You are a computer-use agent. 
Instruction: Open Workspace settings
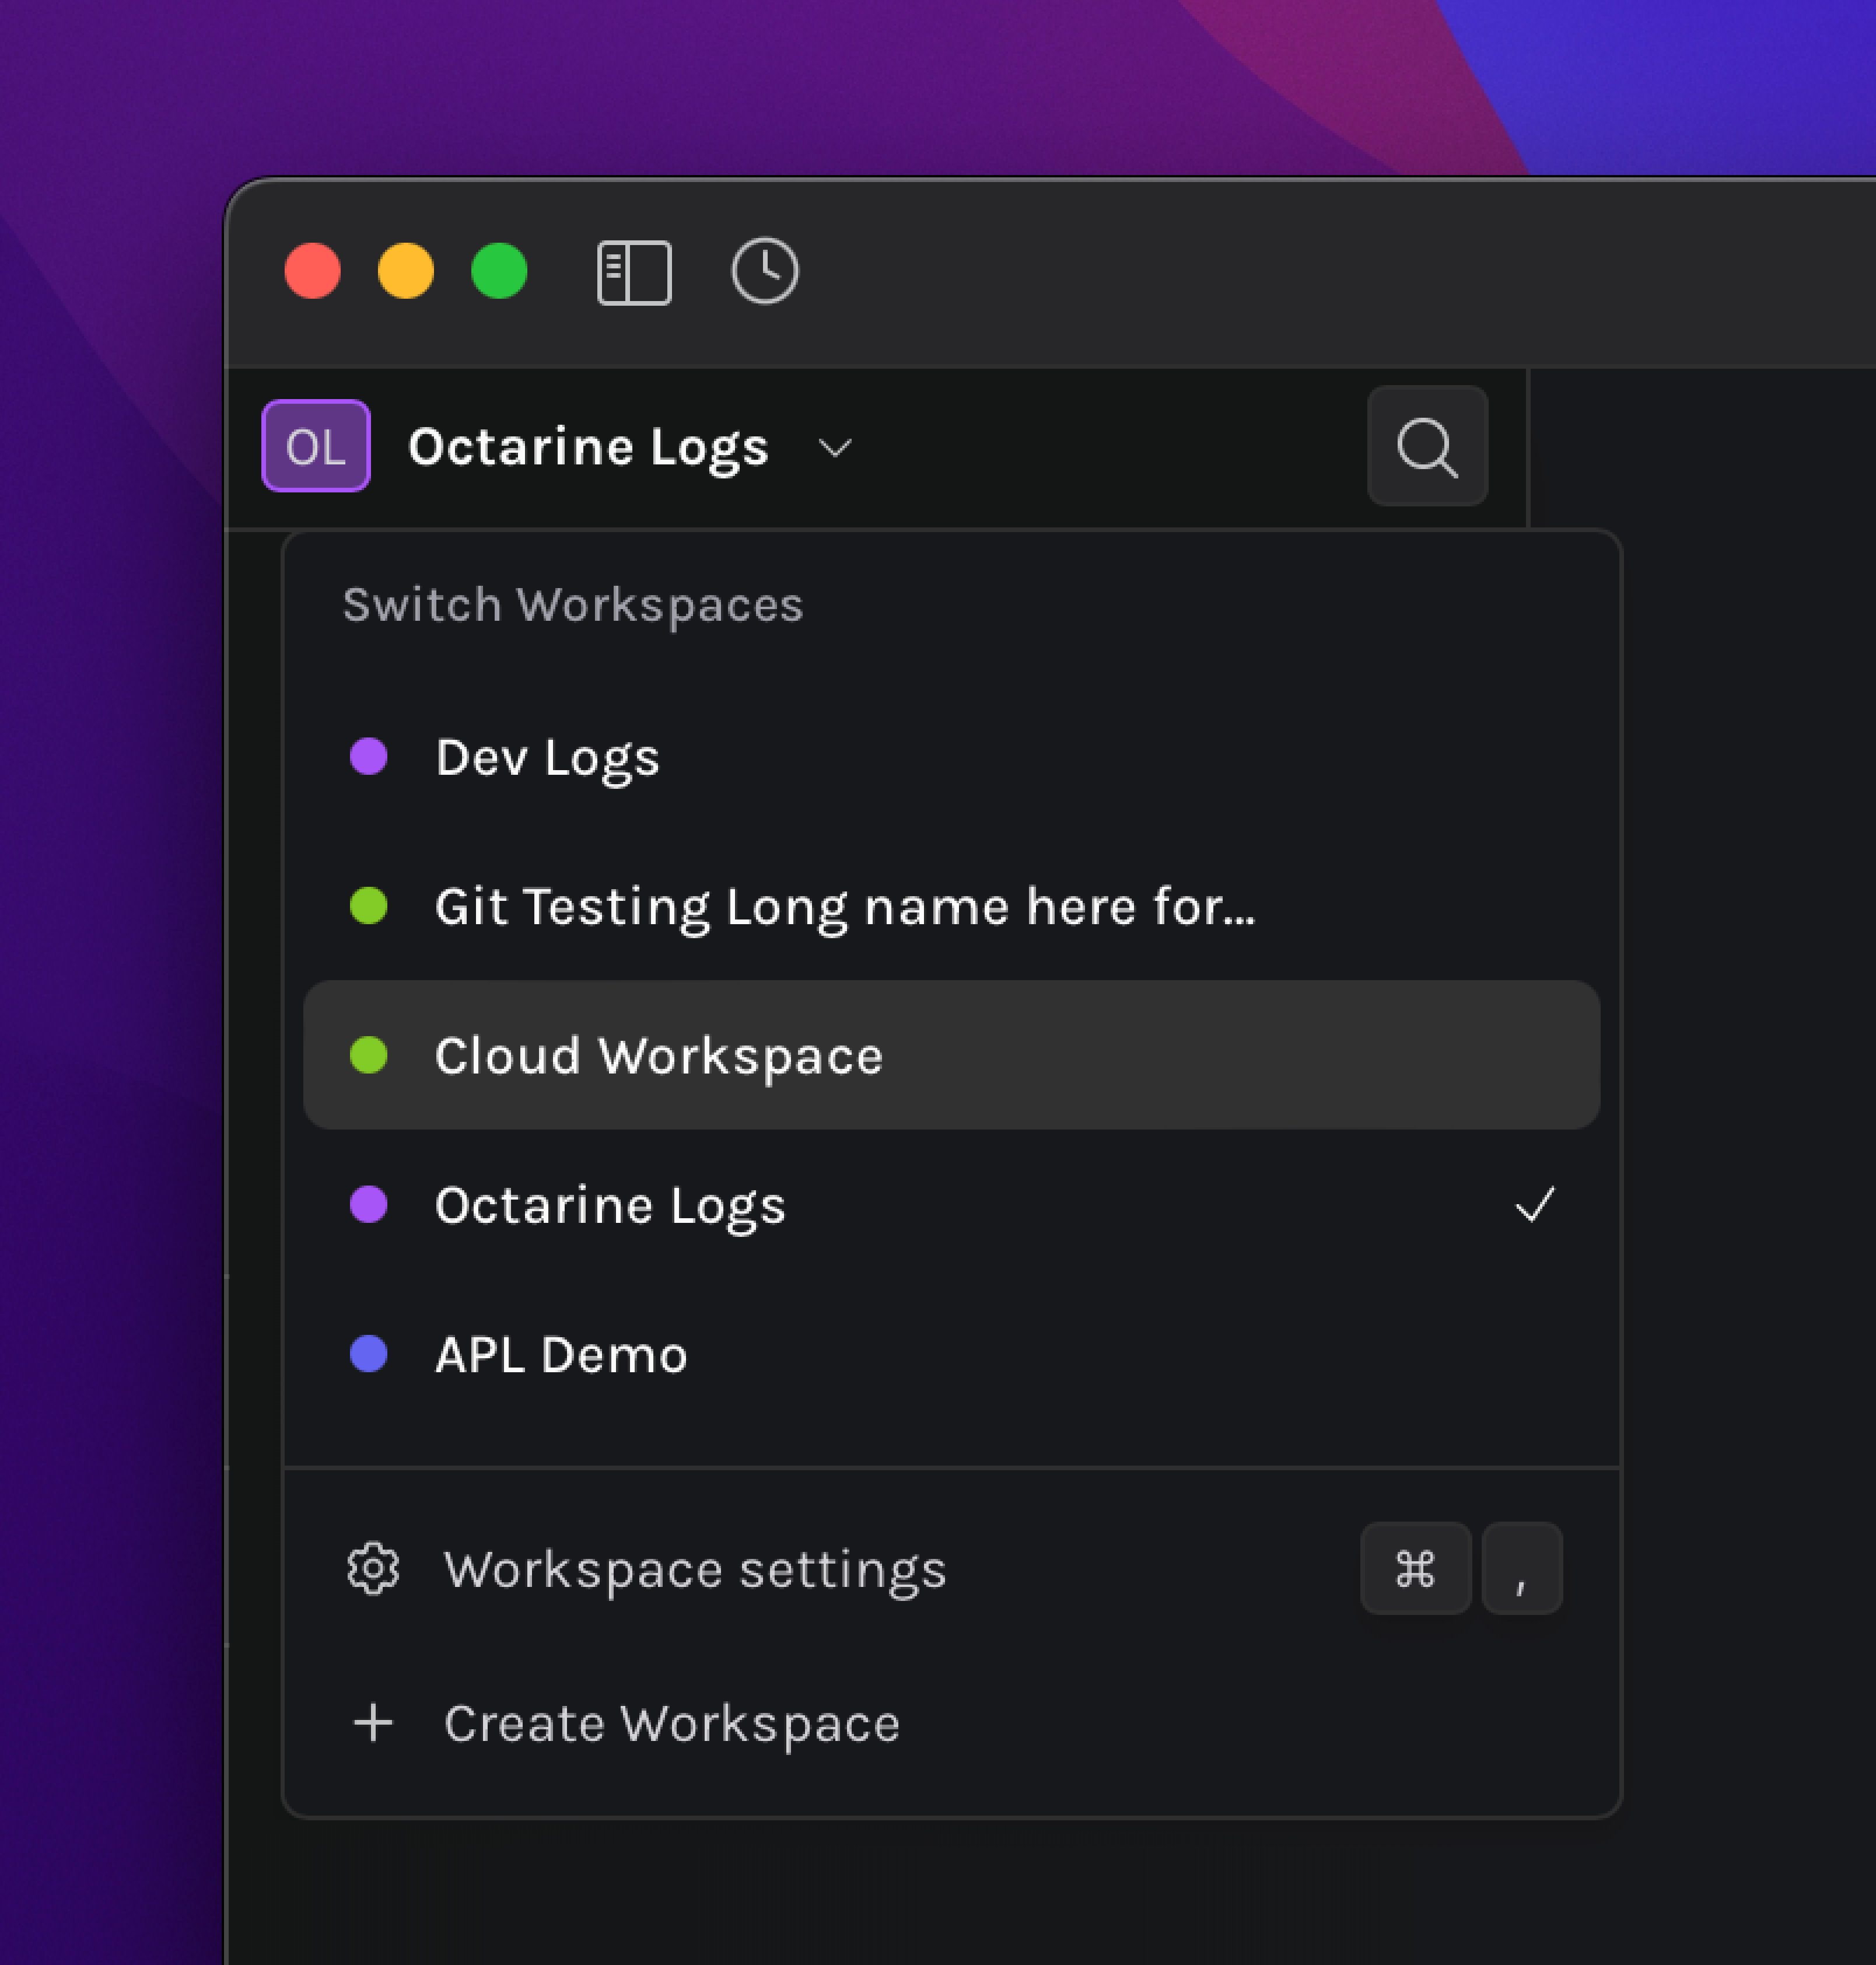click(x=951, y=1568)
